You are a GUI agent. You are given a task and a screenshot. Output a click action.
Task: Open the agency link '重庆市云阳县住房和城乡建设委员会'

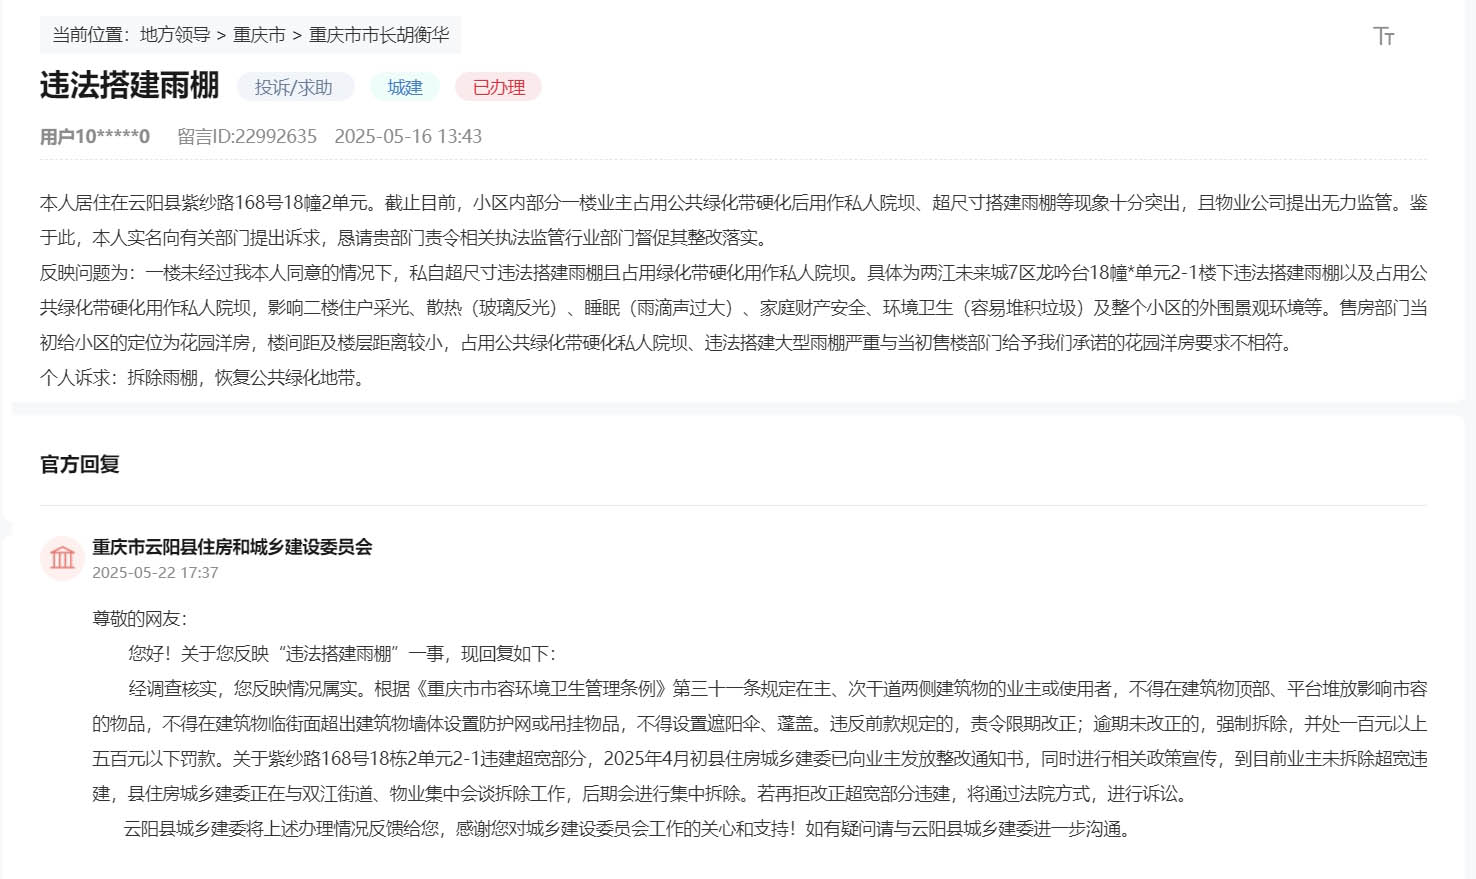(x=230, y=548)
